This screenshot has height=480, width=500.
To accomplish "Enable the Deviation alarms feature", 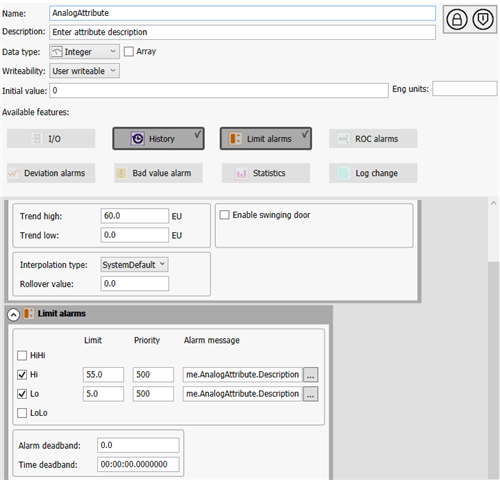I will coord(51,173).
